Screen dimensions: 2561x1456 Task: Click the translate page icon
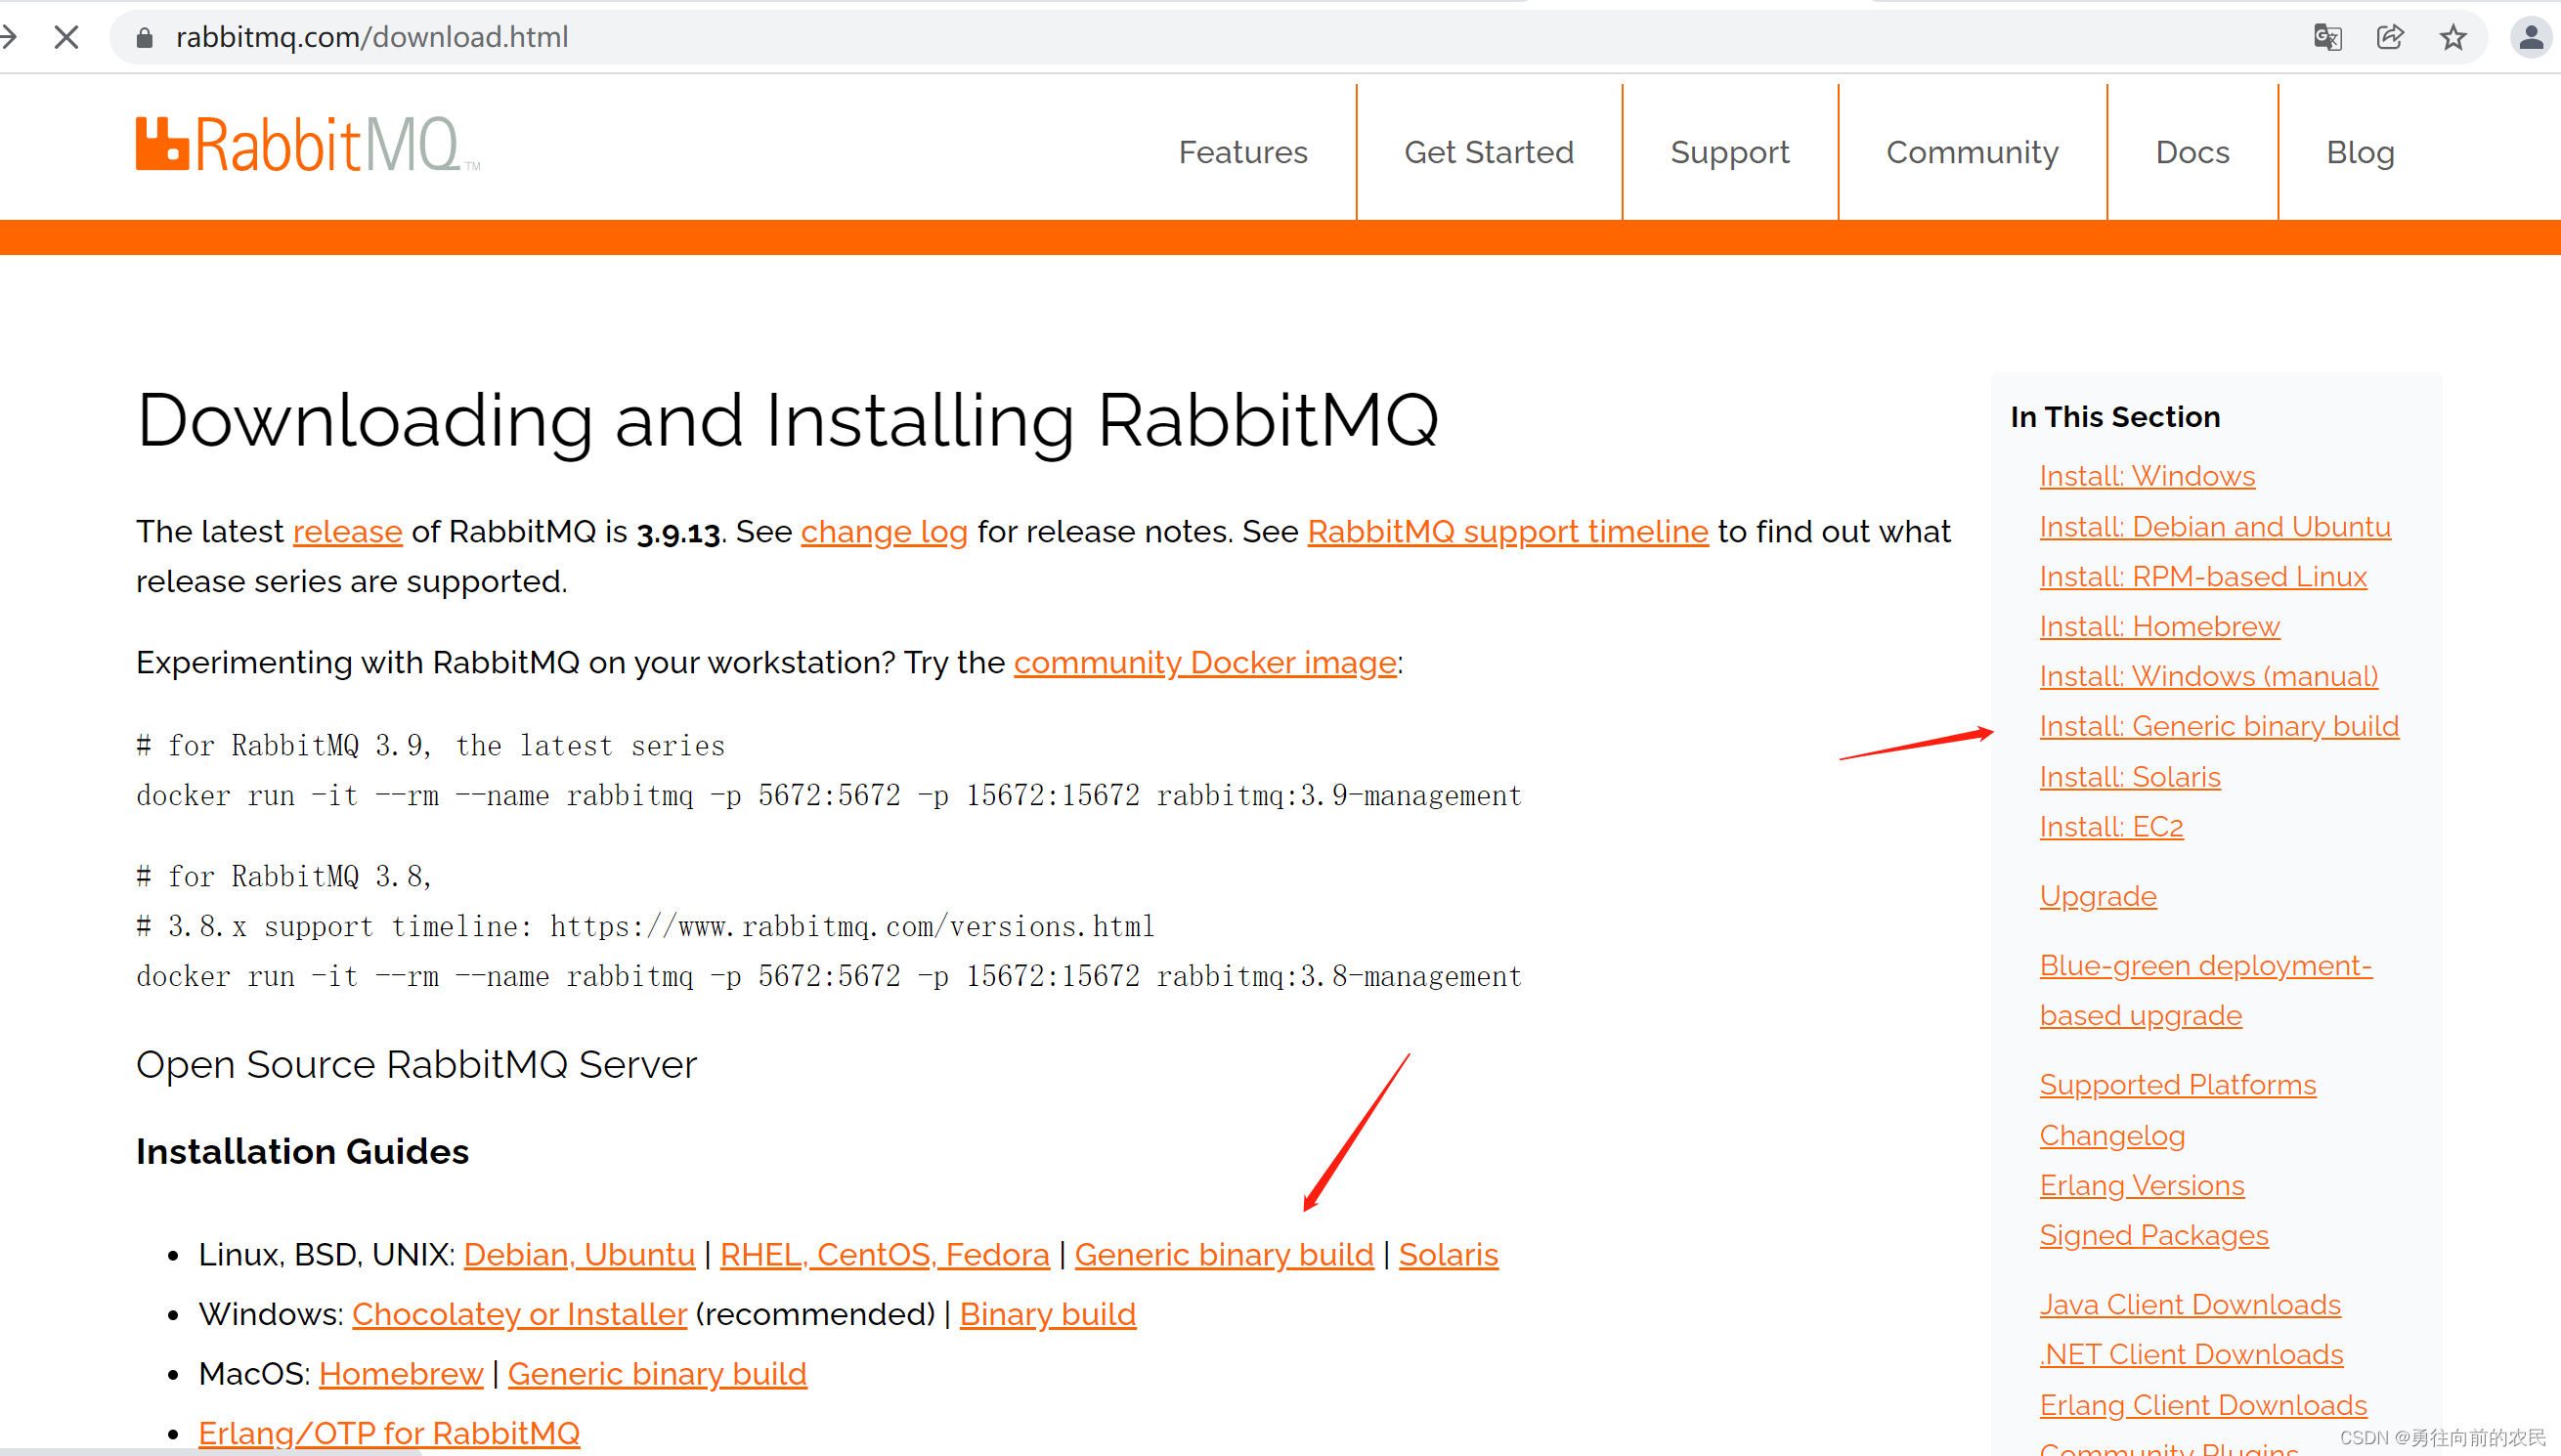(x=2327, y=38)
